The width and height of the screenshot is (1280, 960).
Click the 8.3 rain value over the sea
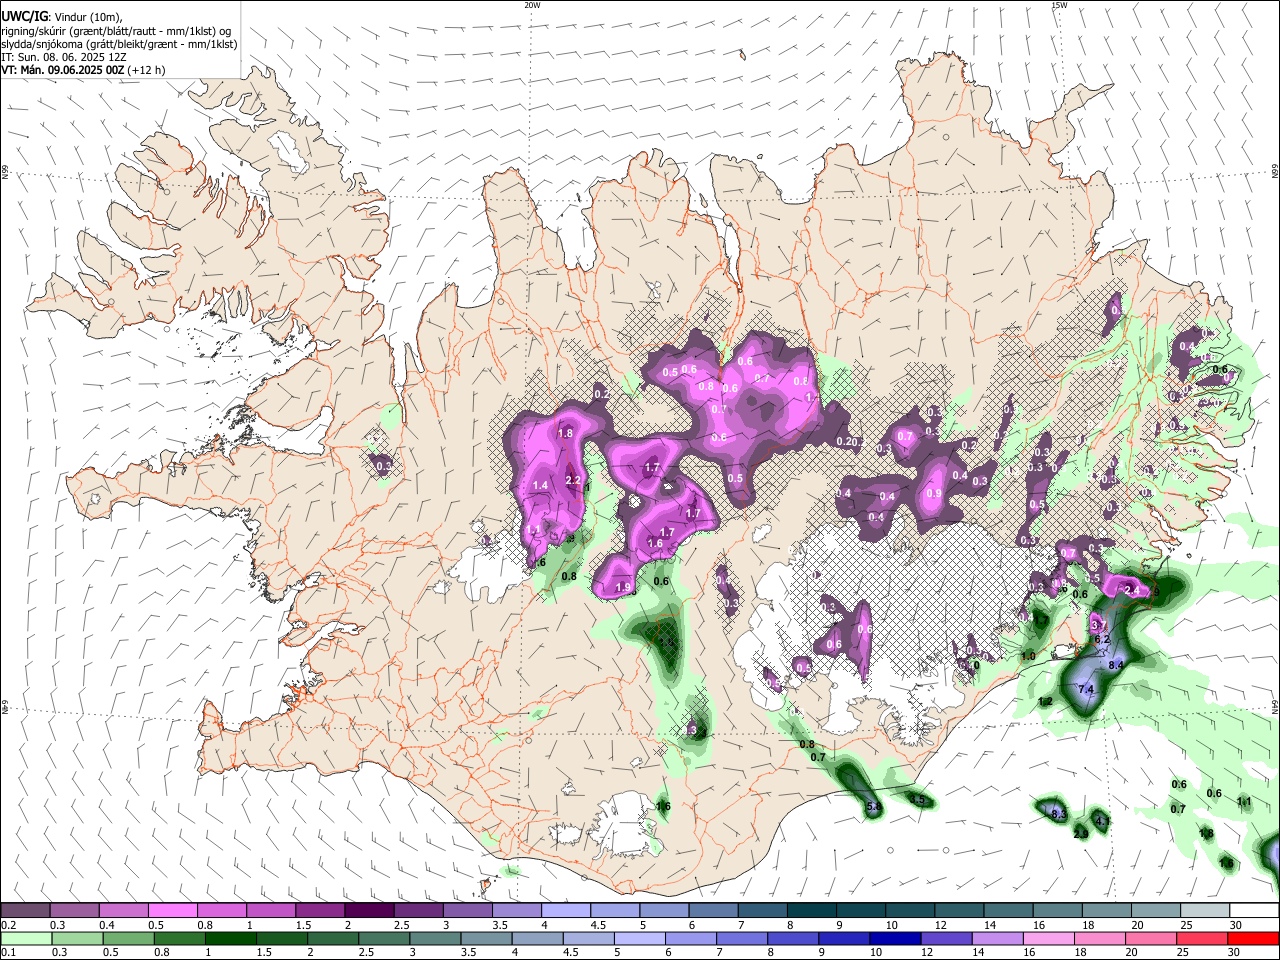[x=1059, y=815]
